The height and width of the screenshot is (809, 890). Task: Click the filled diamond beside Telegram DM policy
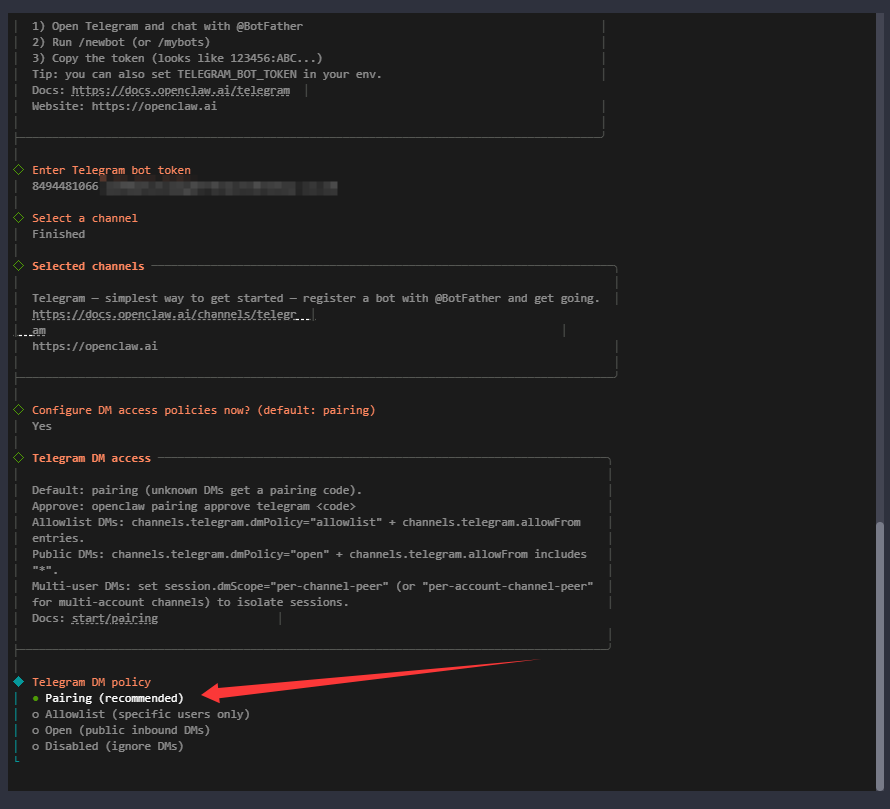click(x=18, y=681)
